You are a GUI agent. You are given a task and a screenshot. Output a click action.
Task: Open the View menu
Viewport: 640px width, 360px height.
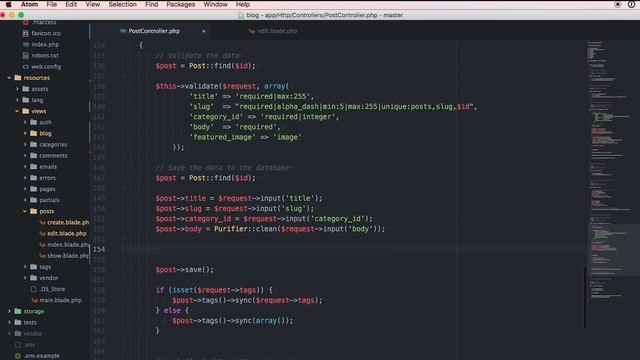pos(93,4)
